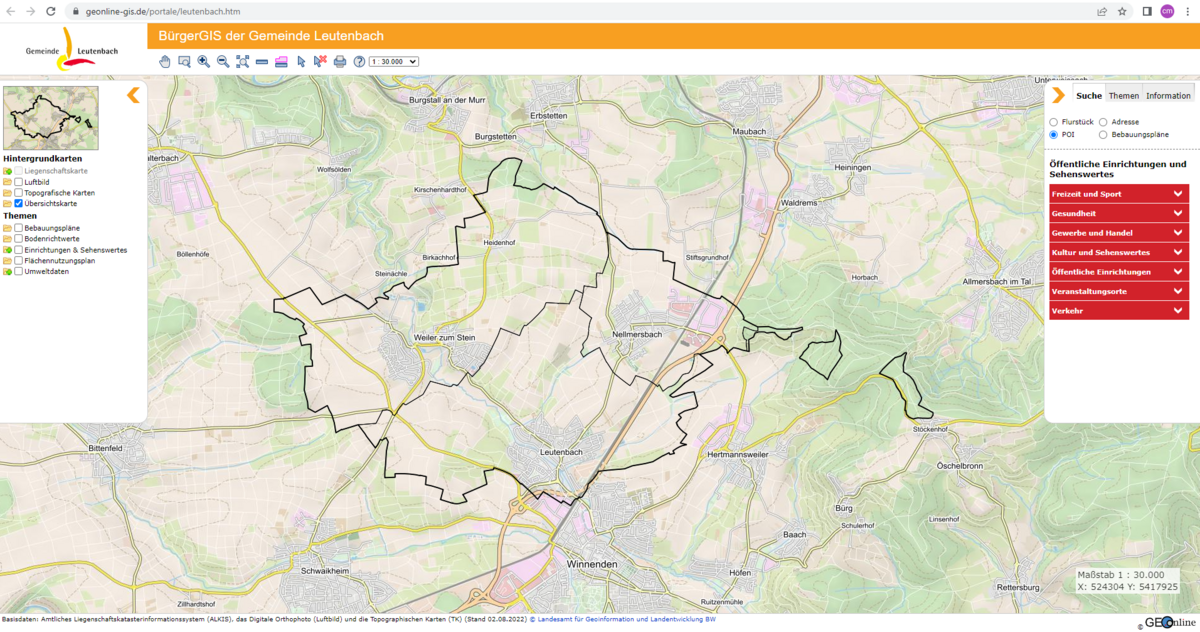Open the help question mark
1200x632 pixels.
359,61
